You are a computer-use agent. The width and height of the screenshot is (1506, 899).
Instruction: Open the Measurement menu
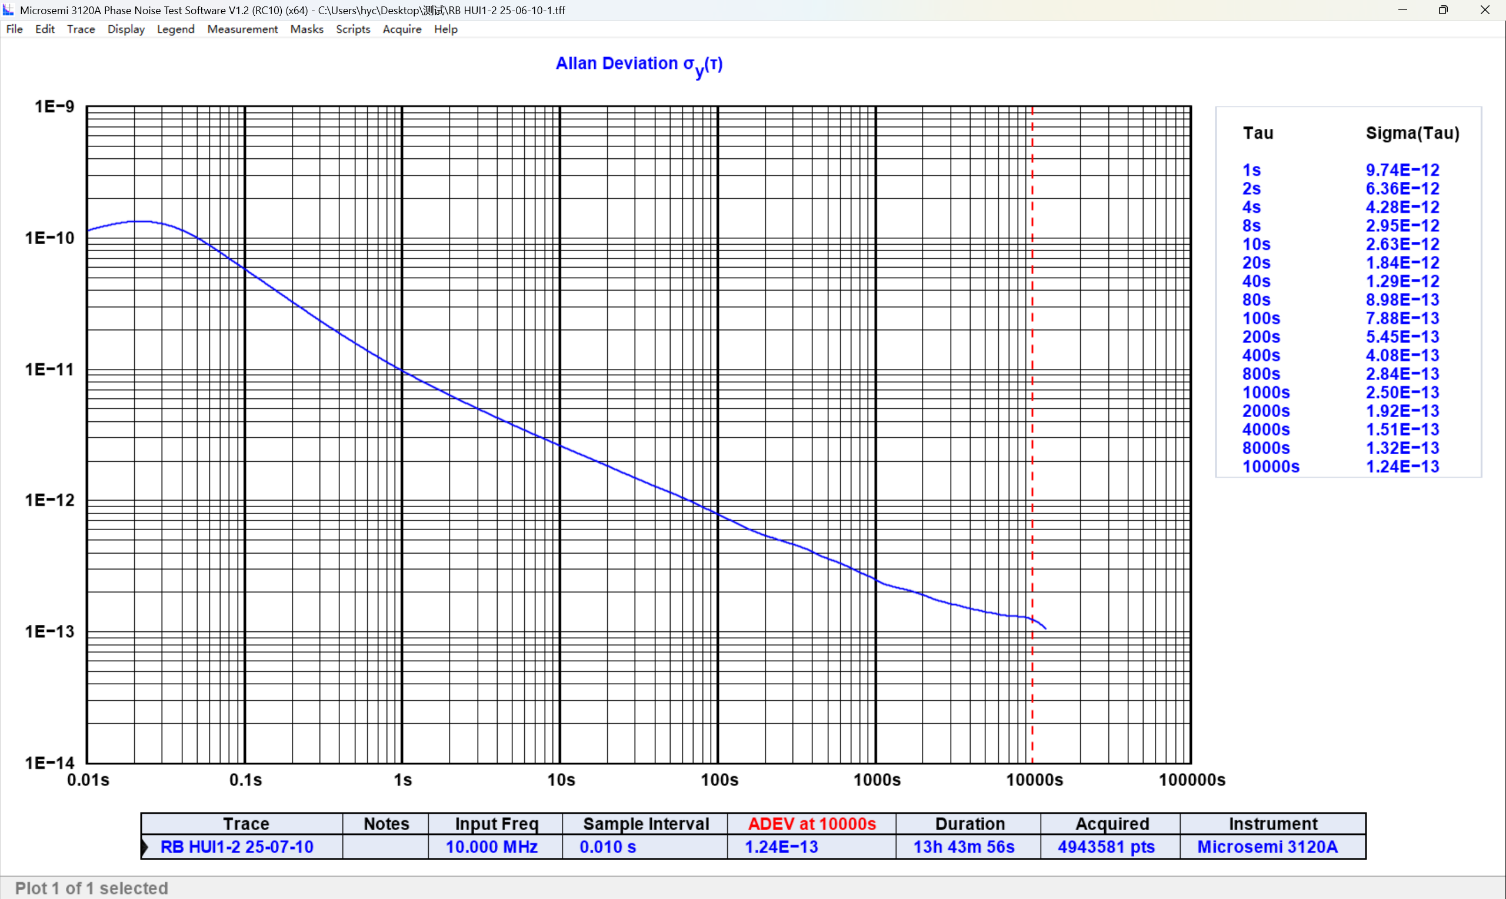(242, 29)
